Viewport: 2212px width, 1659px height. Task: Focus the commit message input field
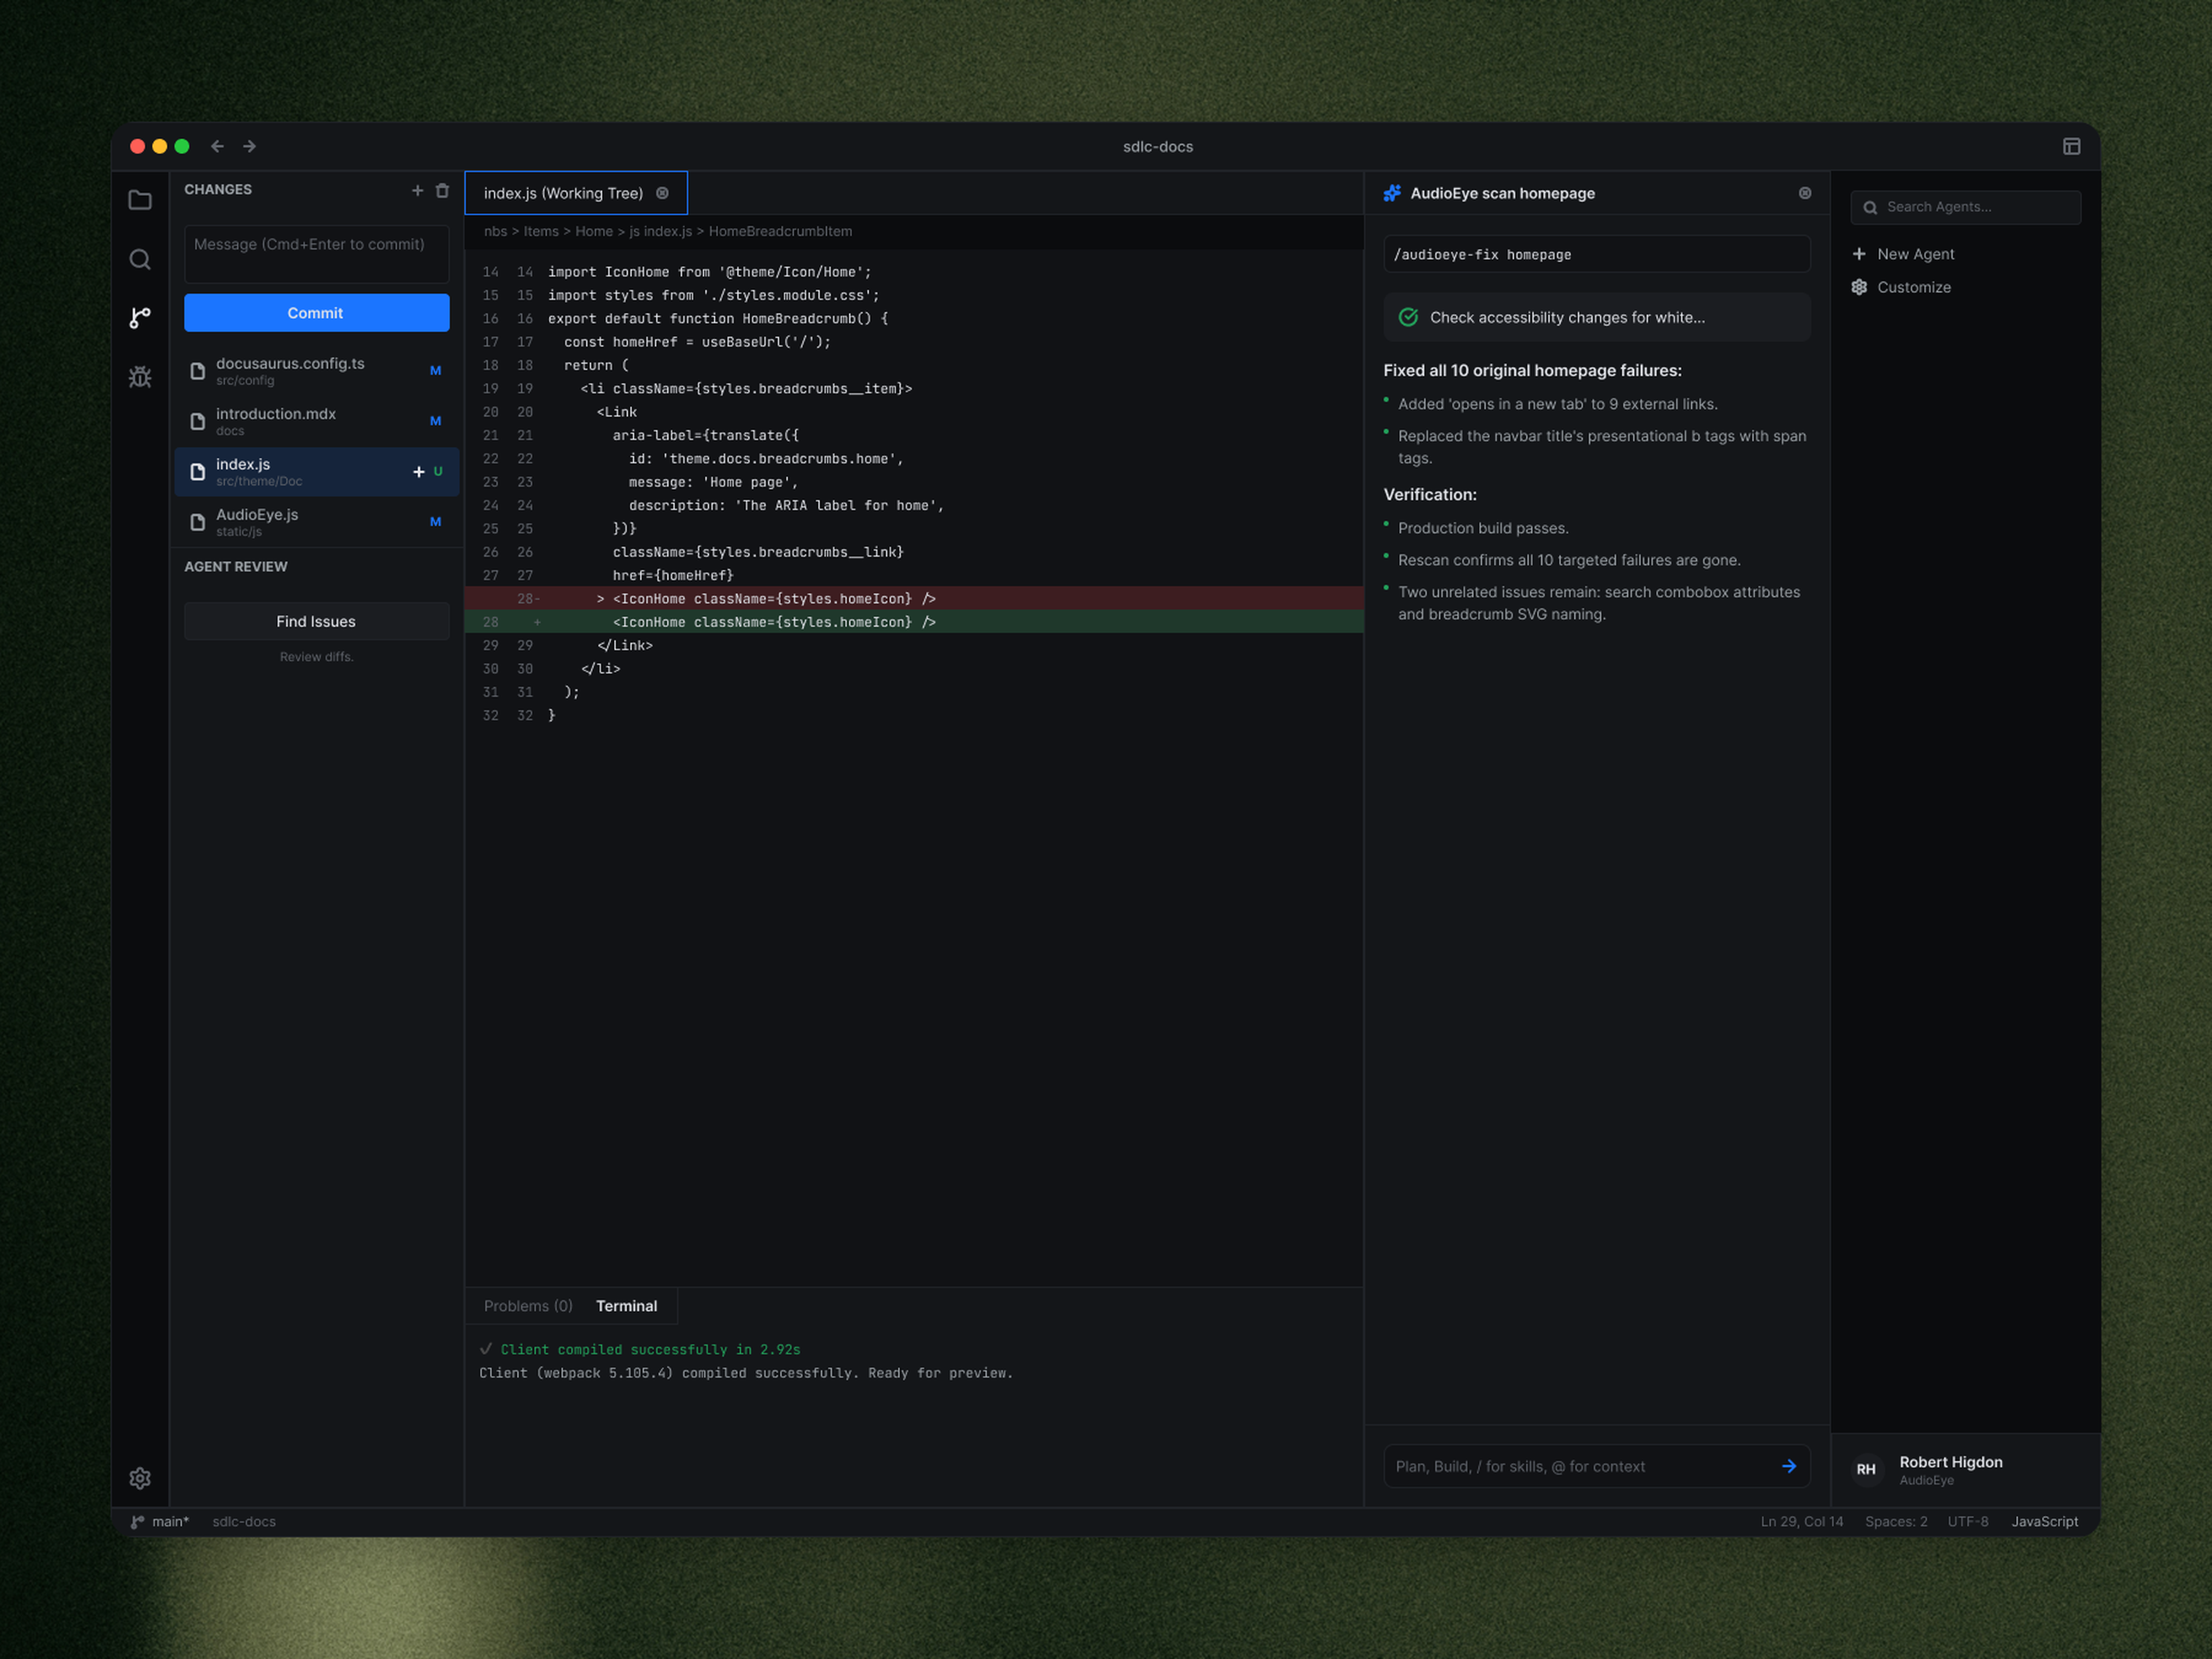click(x=316, y=254)
